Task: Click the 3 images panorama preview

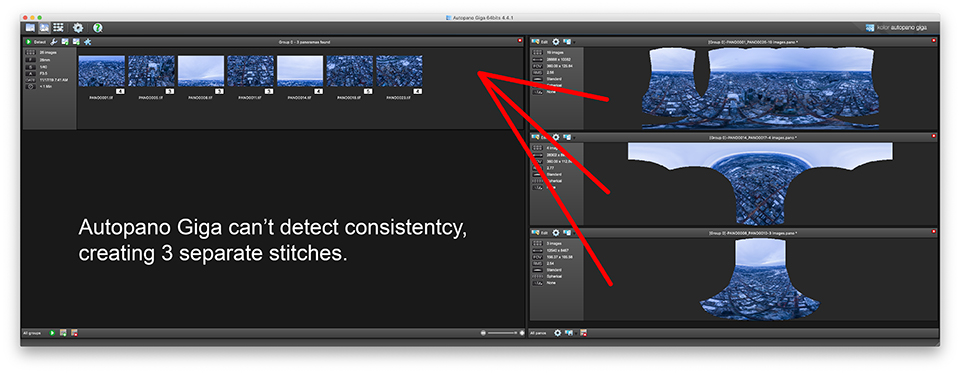Action: (x=760, y=279)
